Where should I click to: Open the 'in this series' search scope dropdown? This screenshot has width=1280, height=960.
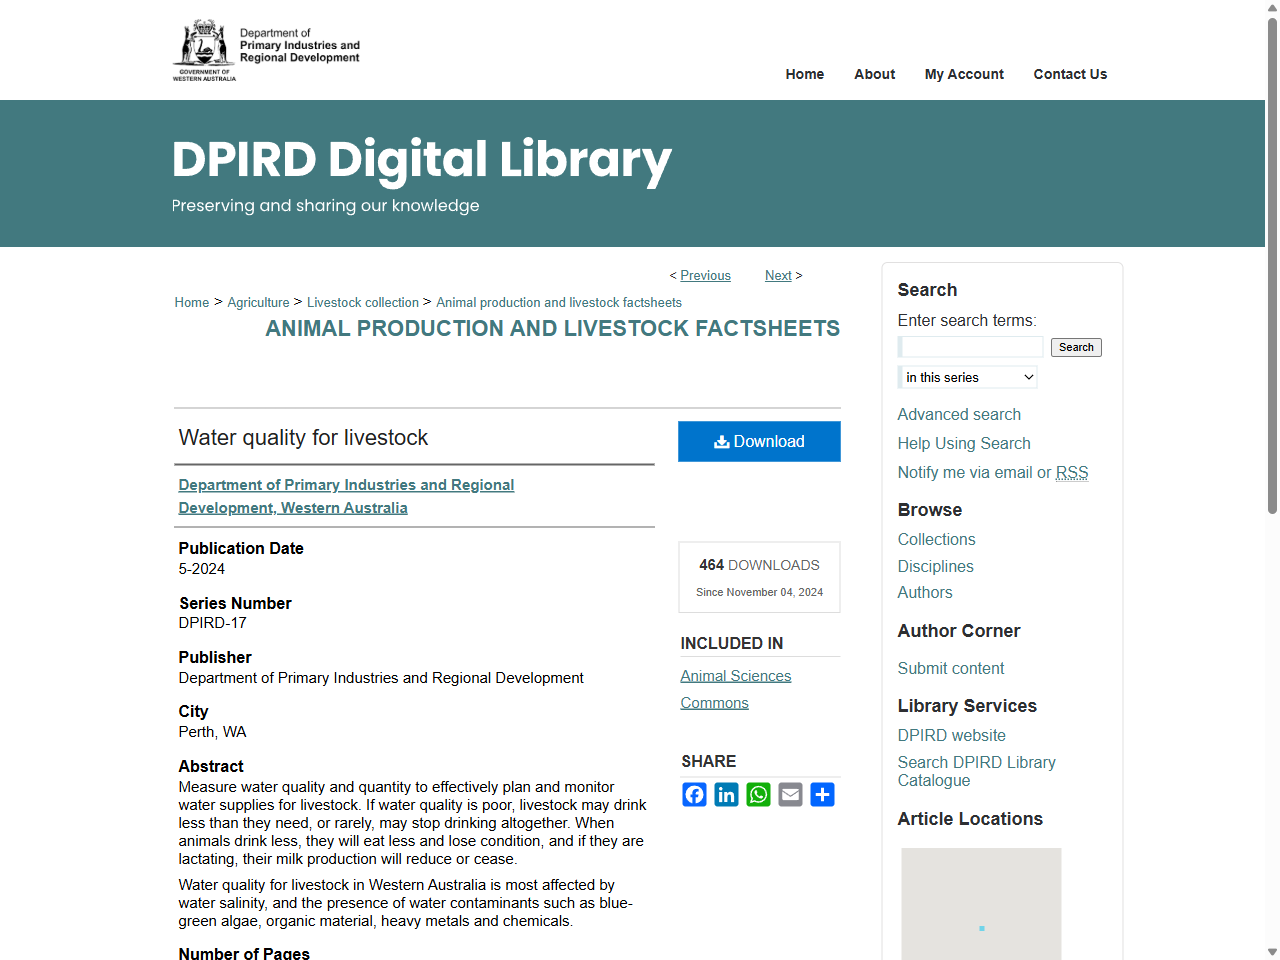968,377
